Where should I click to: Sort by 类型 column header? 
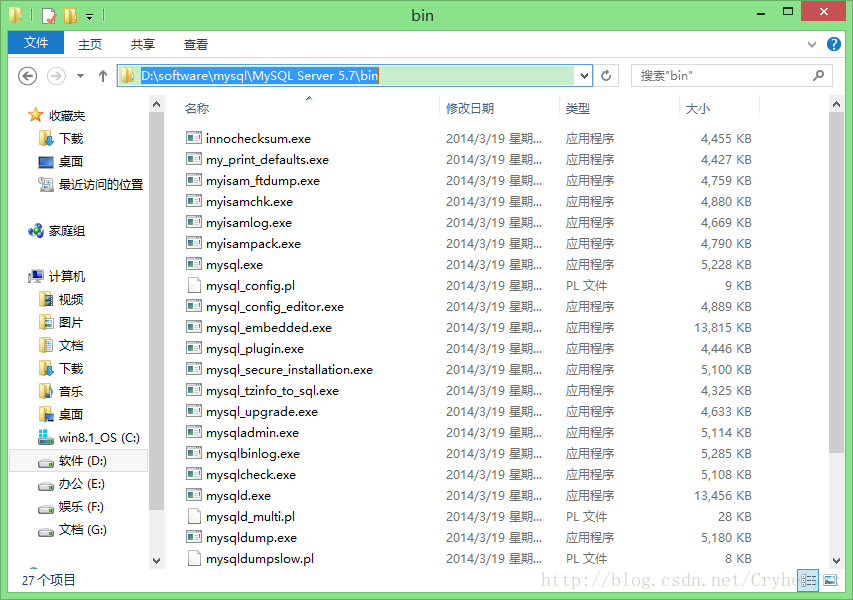click(578, 108)
